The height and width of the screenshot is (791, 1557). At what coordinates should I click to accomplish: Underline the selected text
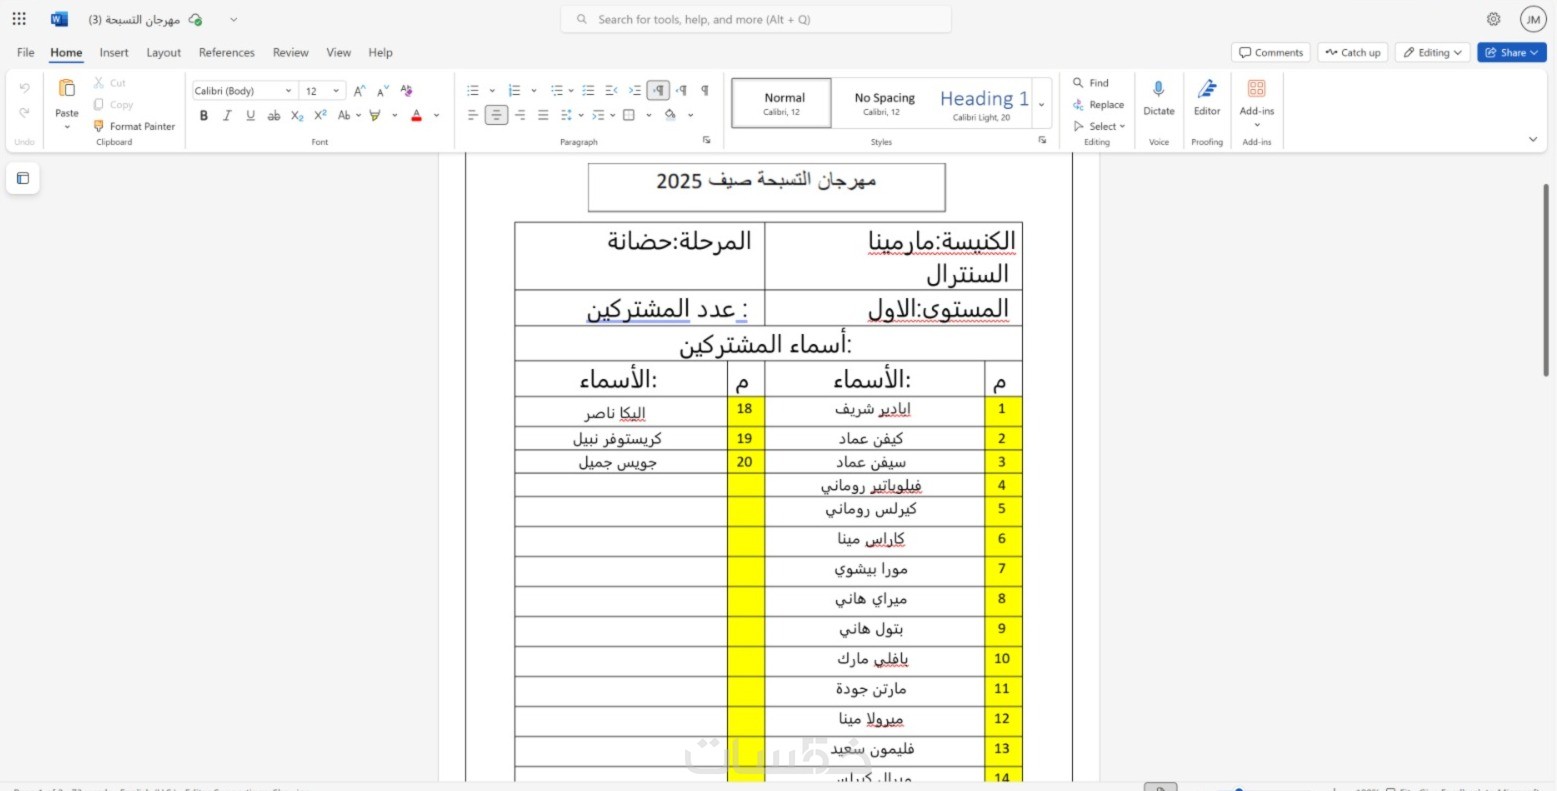tap(250, 115)
